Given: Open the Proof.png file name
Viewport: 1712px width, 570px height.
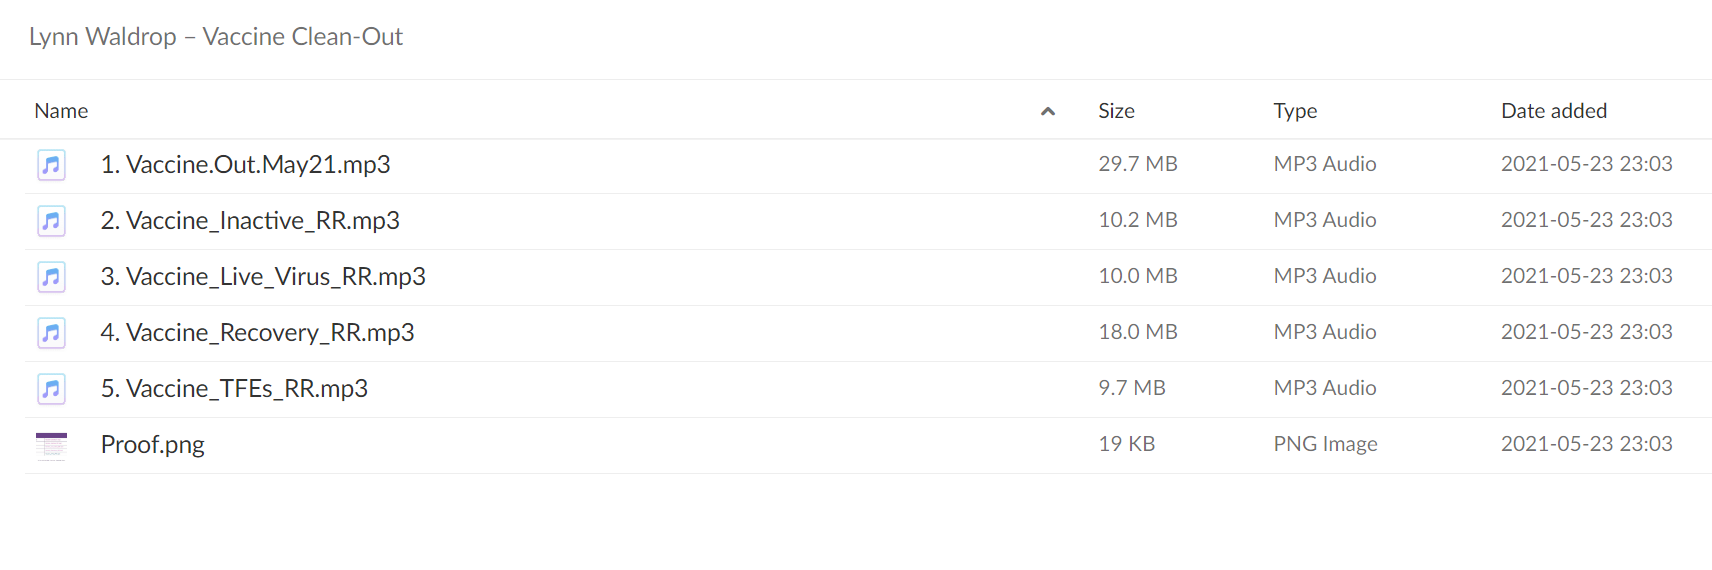Looking at the screenshot, I should point(152,444).
